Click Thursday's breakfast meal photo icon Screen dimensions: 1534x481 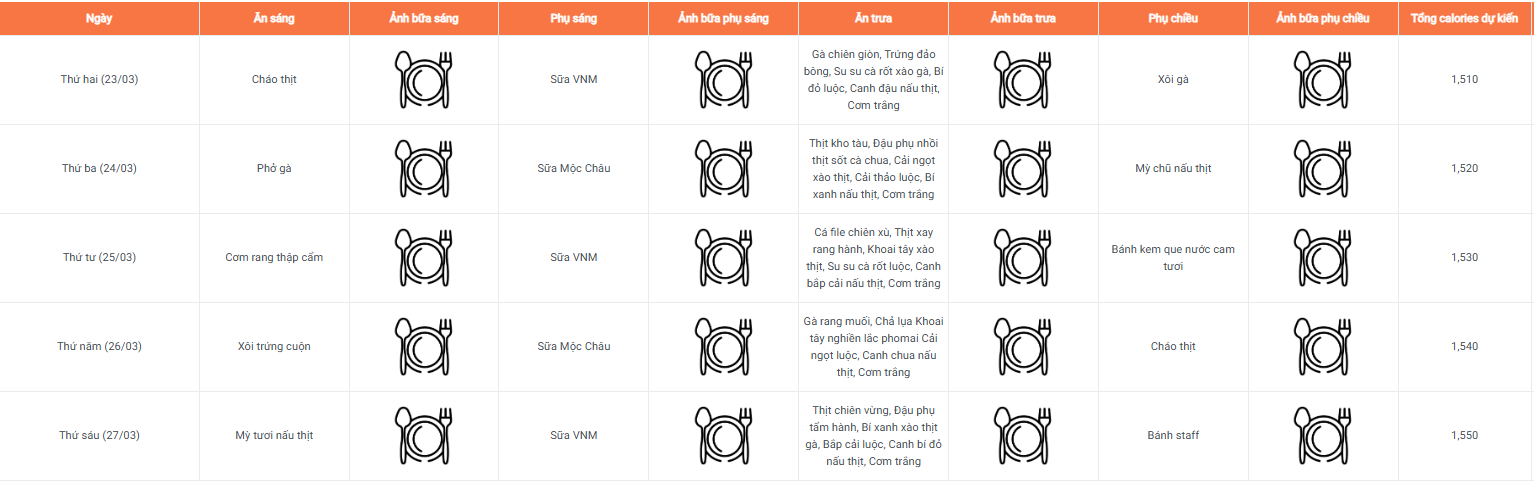click(x=424, y=346)
